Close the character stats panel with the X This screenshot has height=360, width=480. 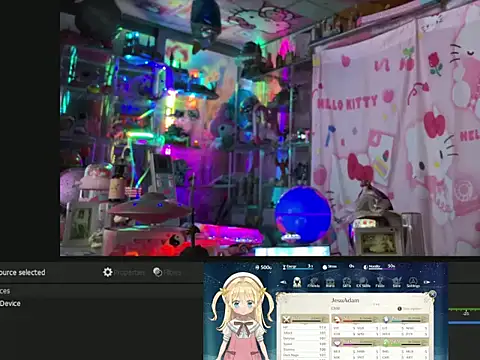pos(432,294)
